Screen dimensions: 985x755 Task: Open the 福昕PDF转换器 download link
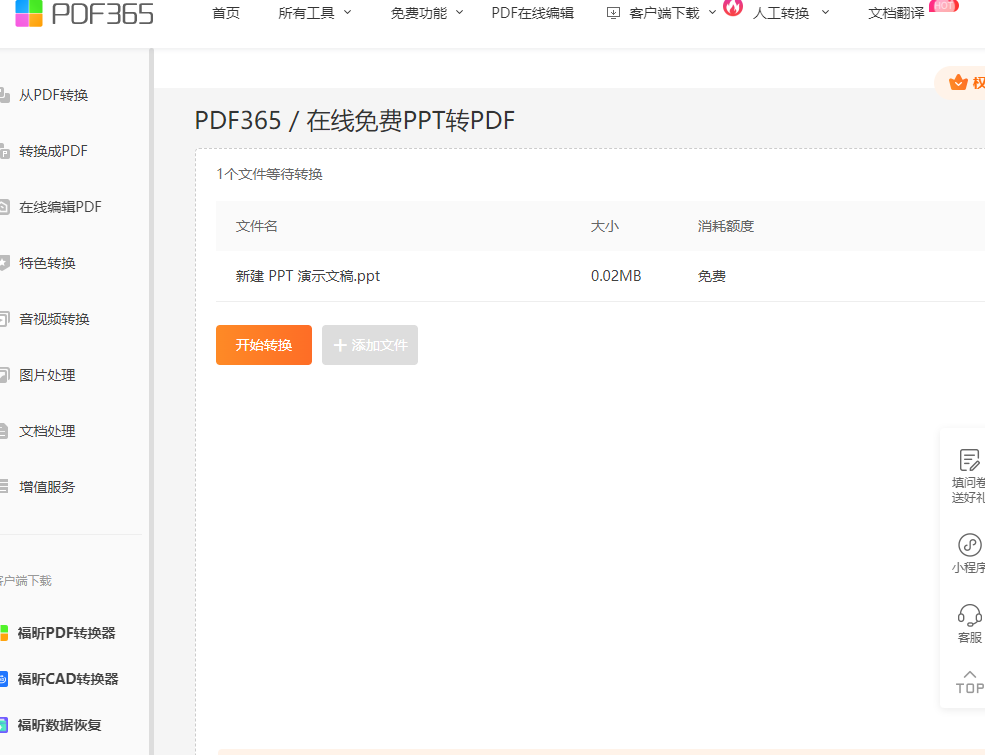point(66,633)
